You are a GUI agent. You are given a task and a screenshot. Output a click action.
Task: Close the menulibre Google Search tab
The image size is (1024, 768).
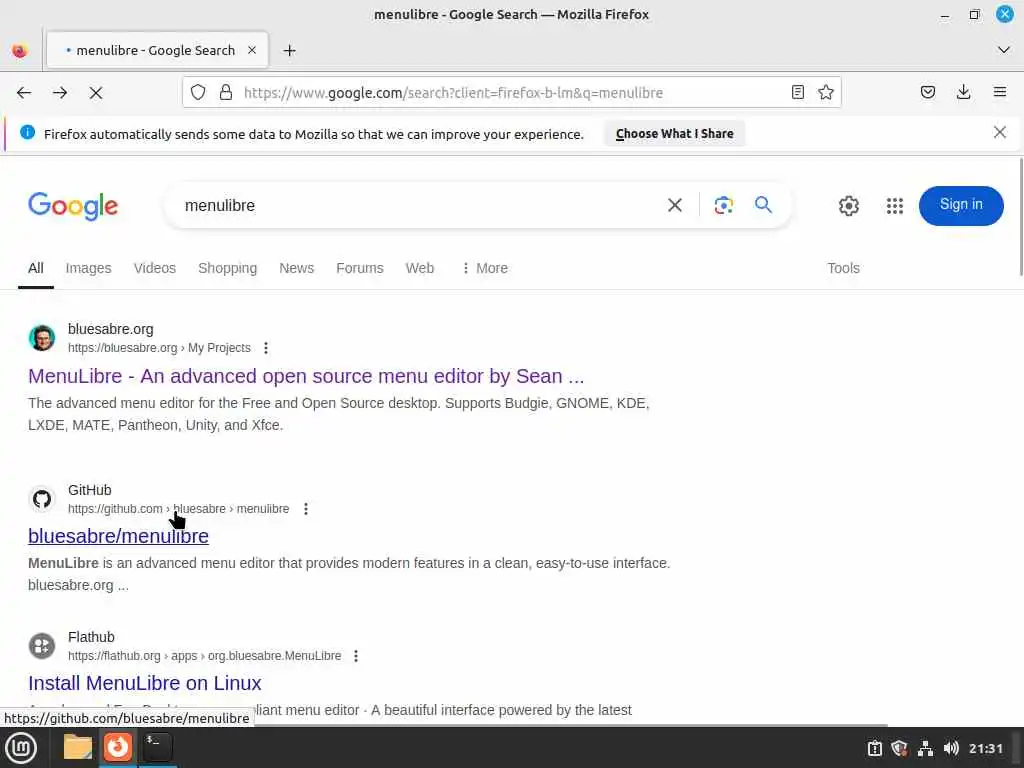pos(252,50)
